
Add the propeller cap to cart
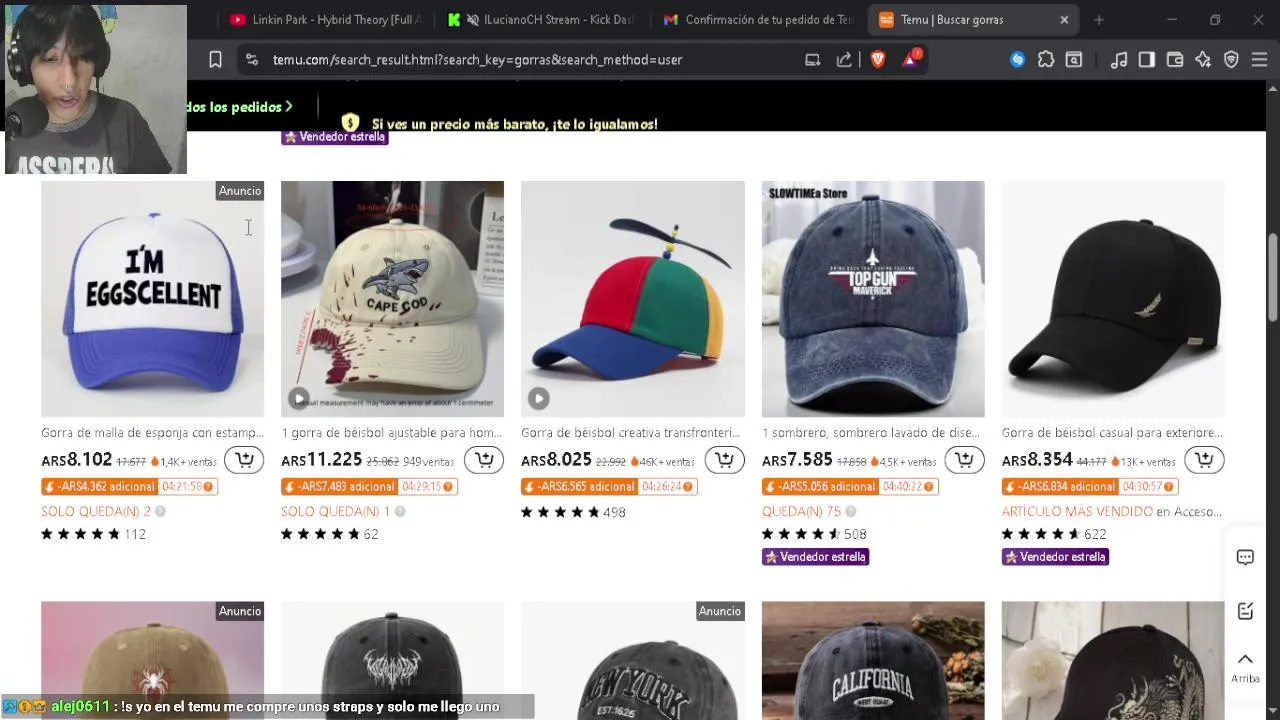[724, 460]
